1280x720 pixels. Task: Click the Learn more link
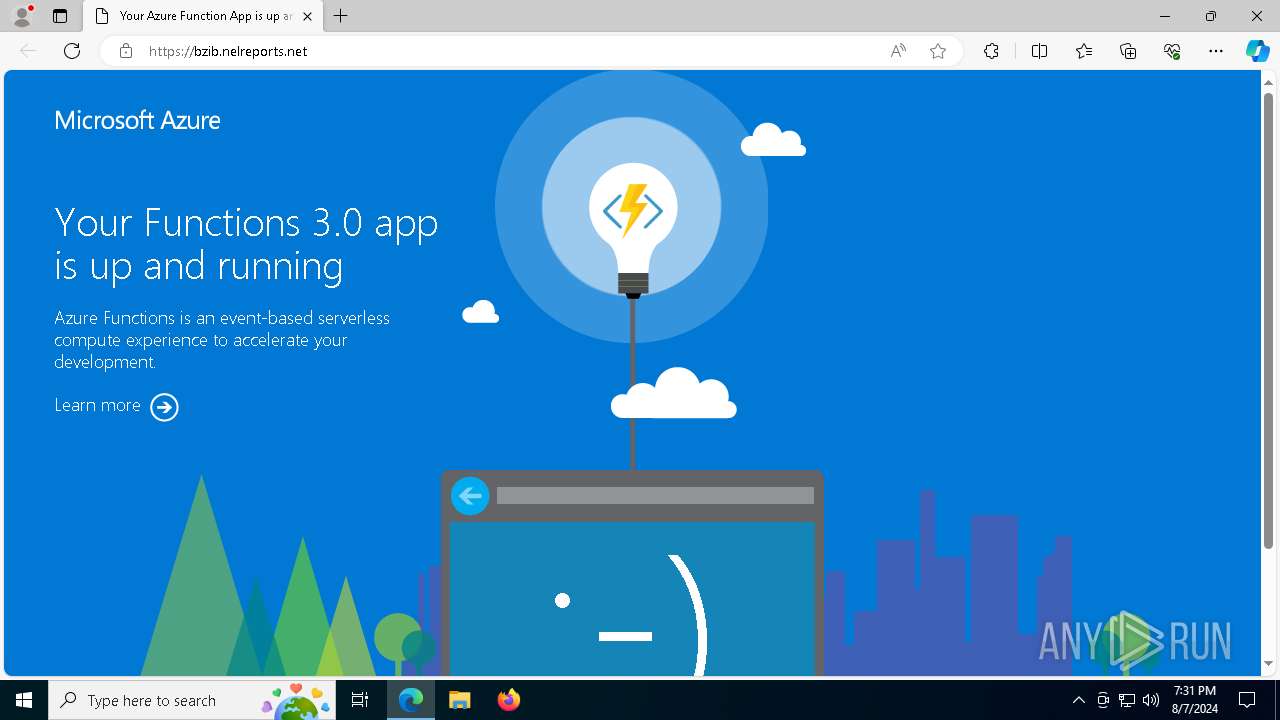click(x=97, y=405)
